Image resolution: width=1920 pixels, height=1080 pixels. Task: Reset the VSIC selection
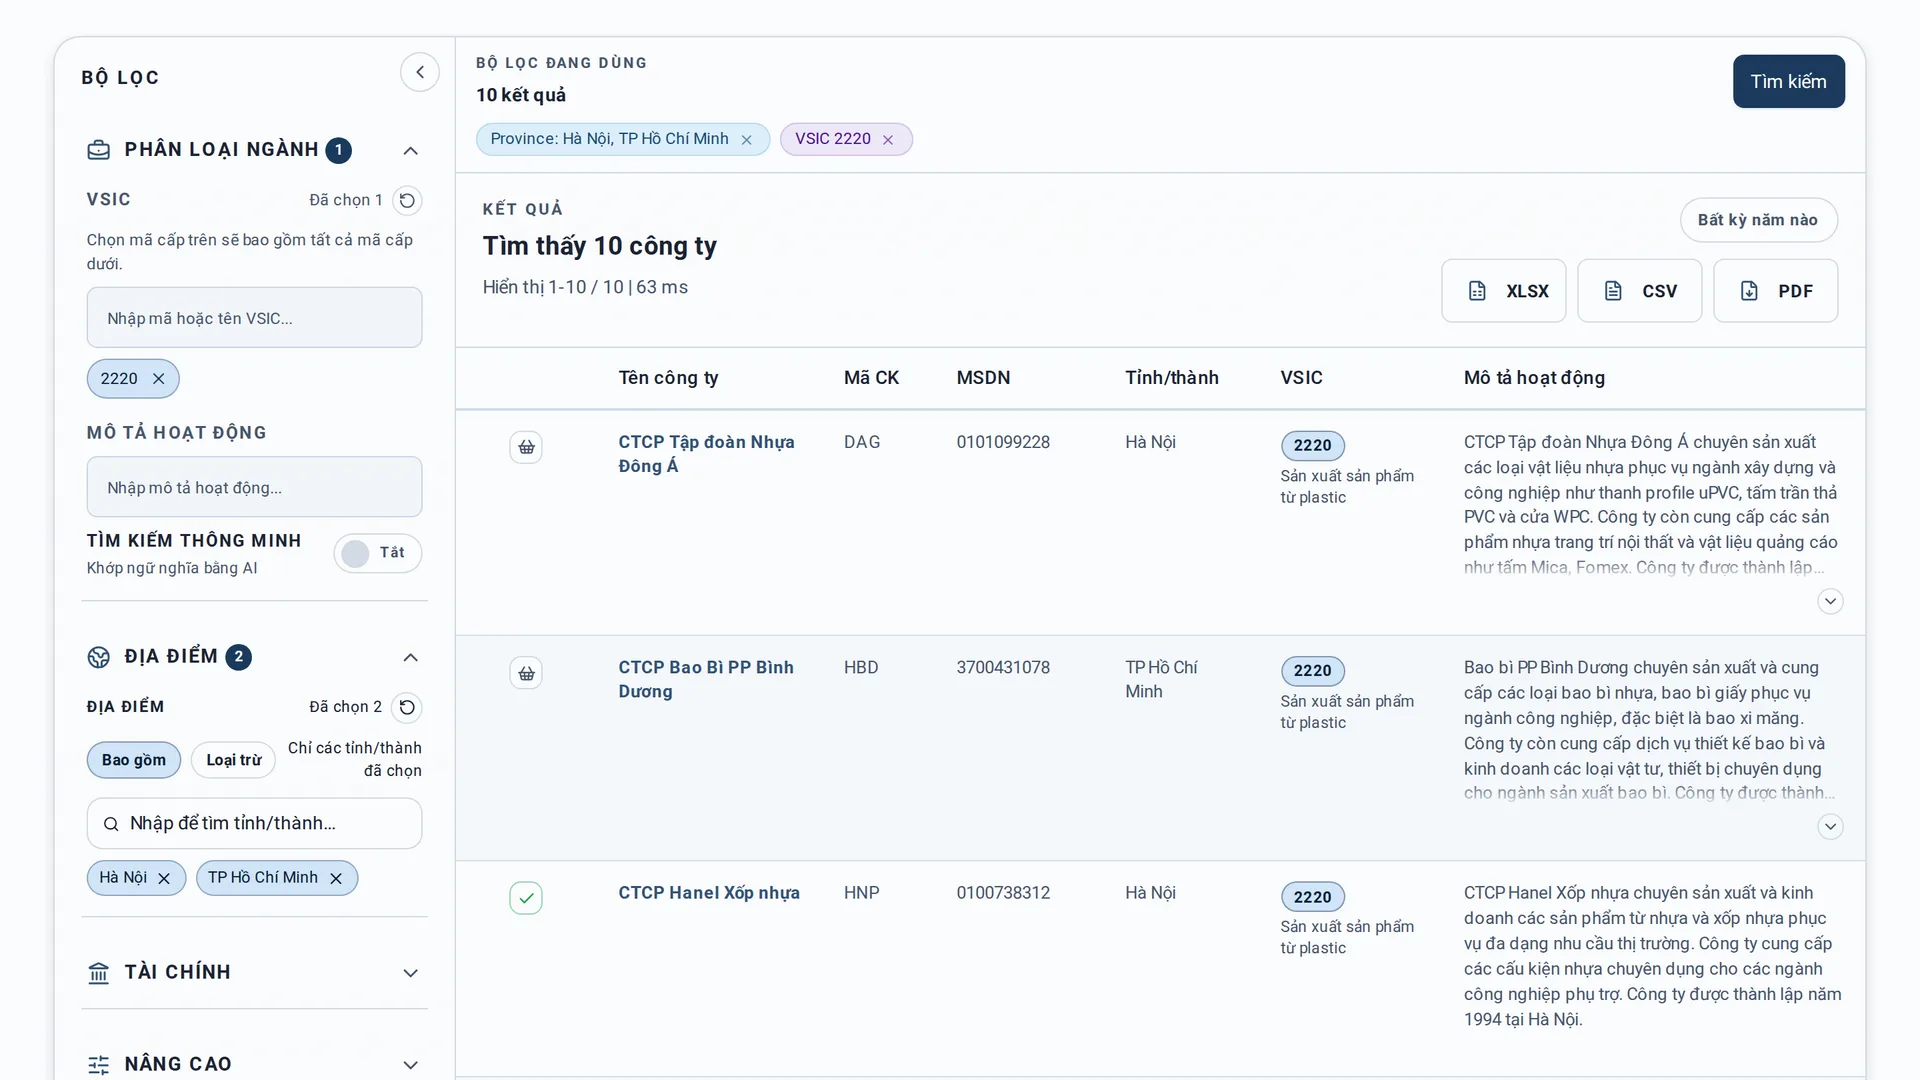[407, 200]
